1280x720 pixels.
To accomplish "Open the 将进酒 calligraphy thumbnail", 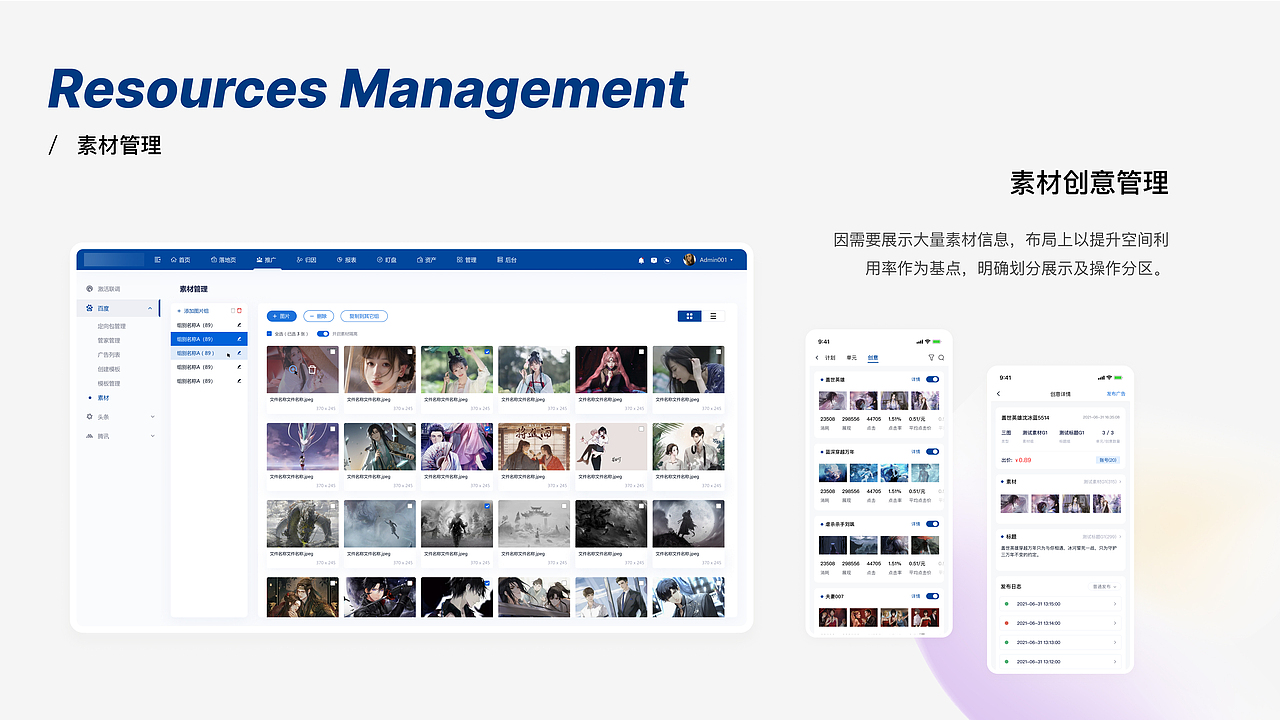I will click(534, 446).
